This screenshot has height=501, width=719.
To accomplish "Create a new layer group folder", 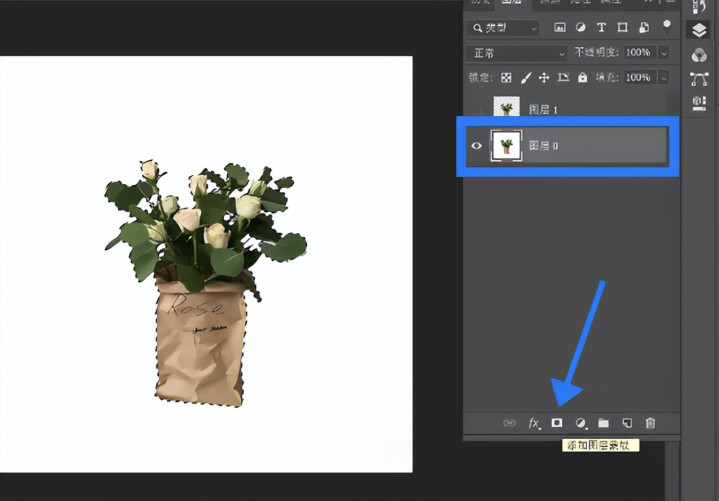I will 603,424.
